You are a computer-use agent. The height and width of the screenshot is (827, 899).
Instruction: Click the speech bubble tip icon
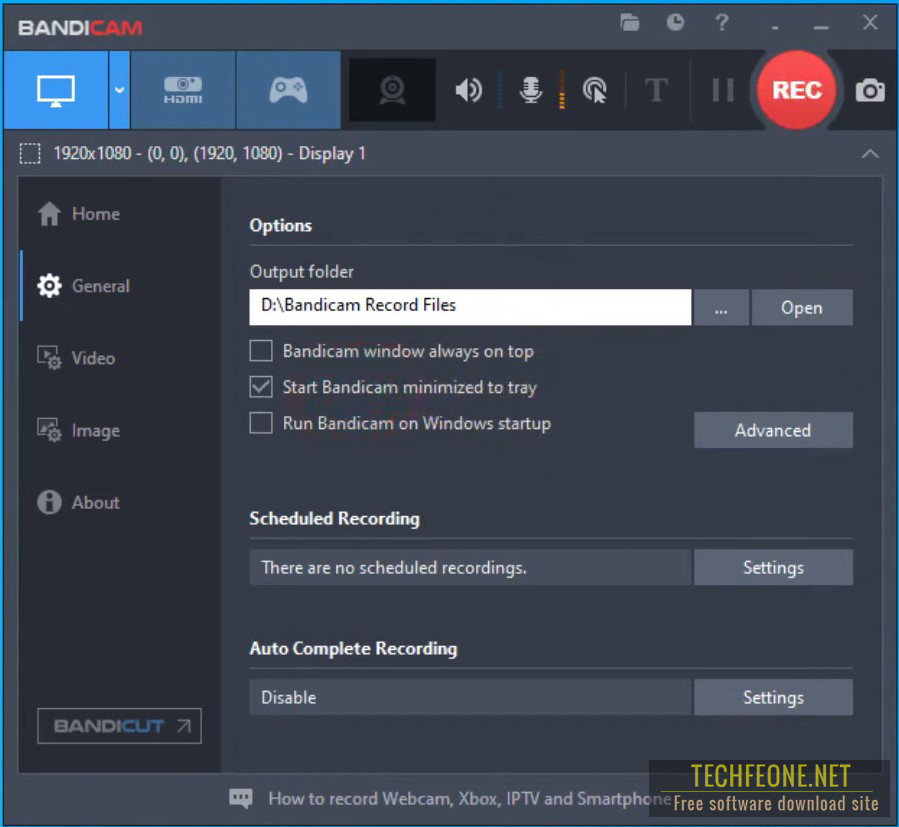[240, 798]
